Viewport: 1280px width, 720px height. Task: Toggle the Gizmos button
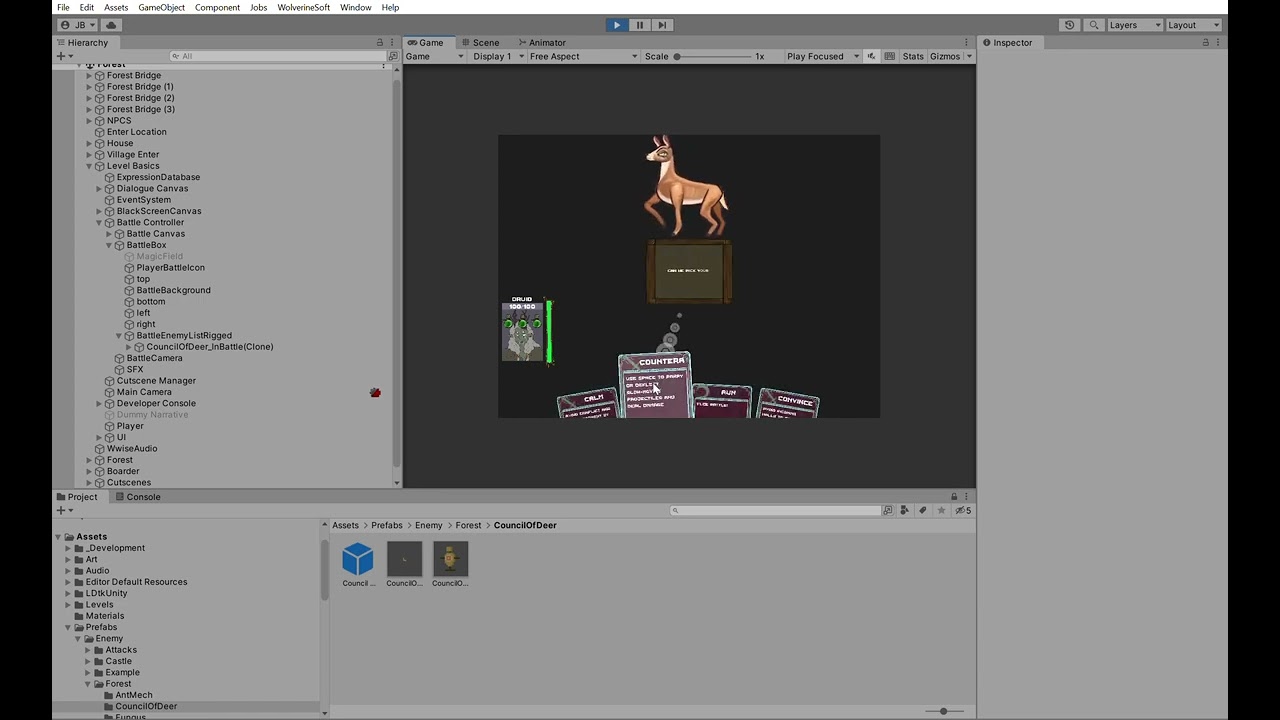point(945,57)
